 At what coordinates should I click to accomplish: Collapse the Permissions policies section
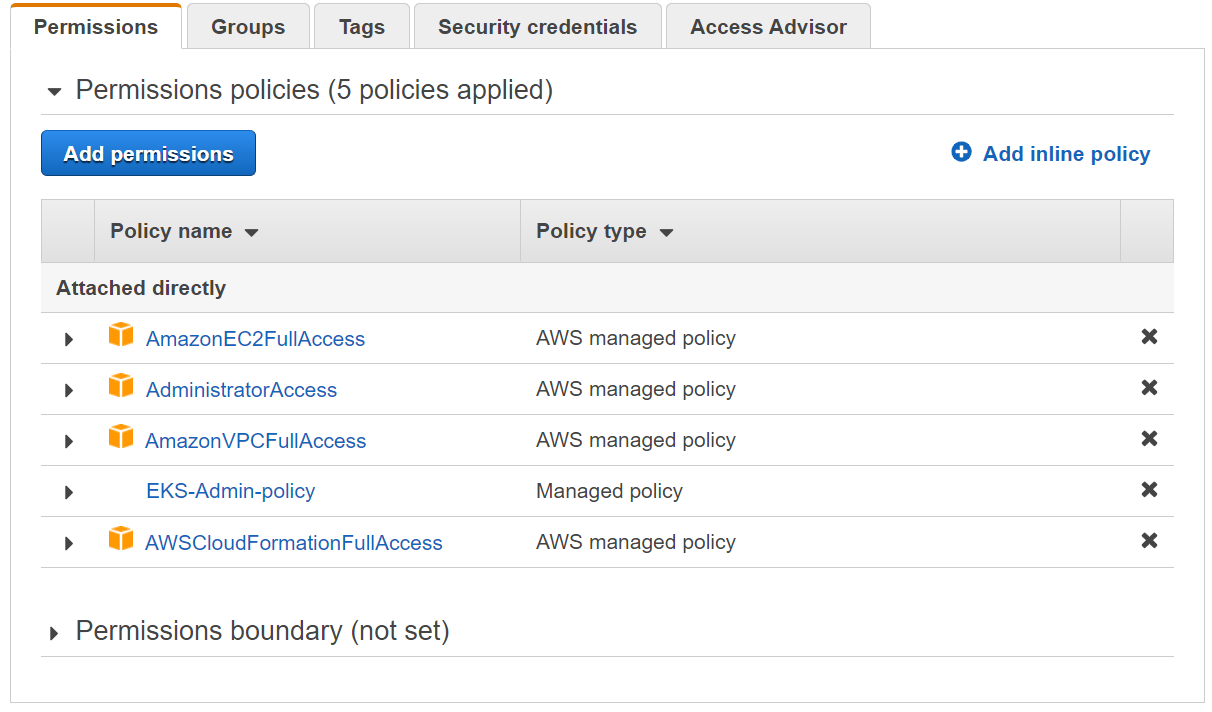55,92
